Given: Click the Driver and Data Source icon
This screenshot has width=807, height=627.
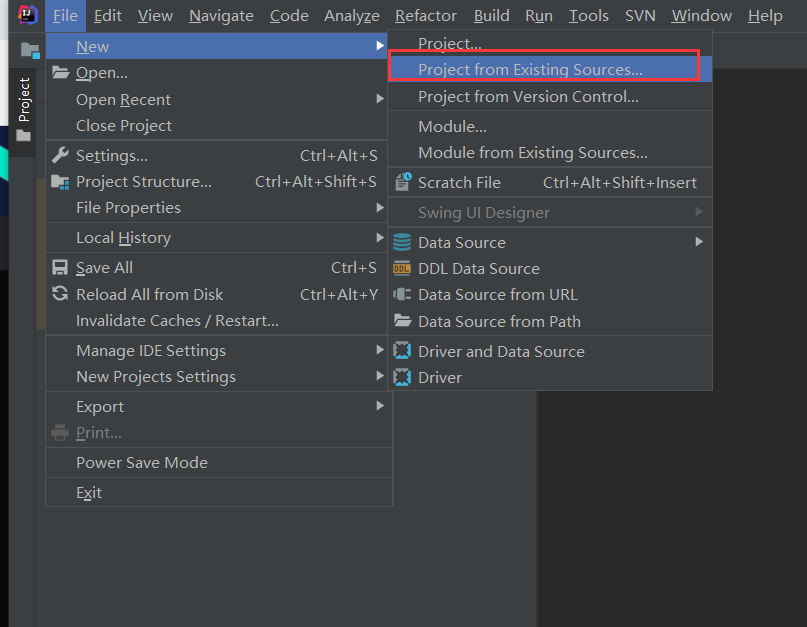Looking at the screenshot, I should 402,351.
